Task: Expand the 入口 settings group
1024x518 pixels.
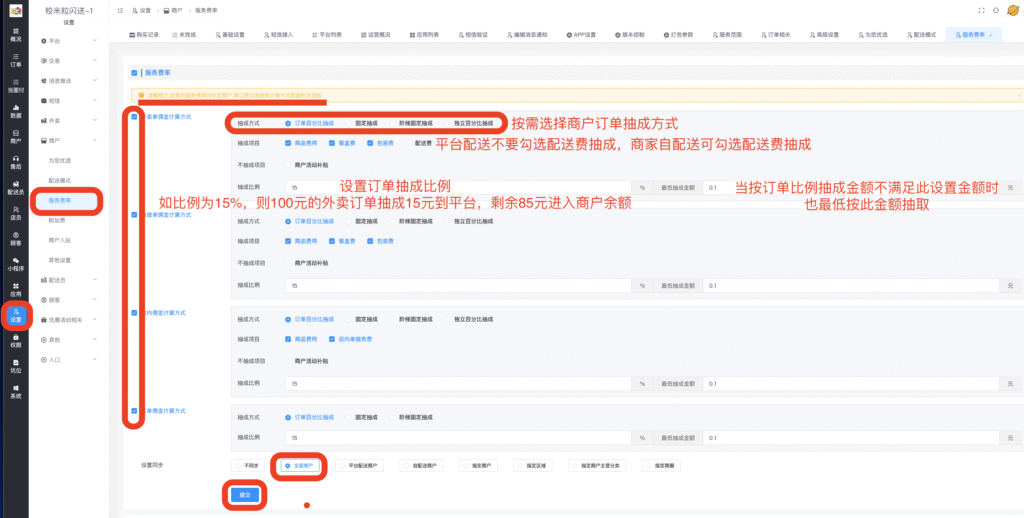Action: coord(69,359)
